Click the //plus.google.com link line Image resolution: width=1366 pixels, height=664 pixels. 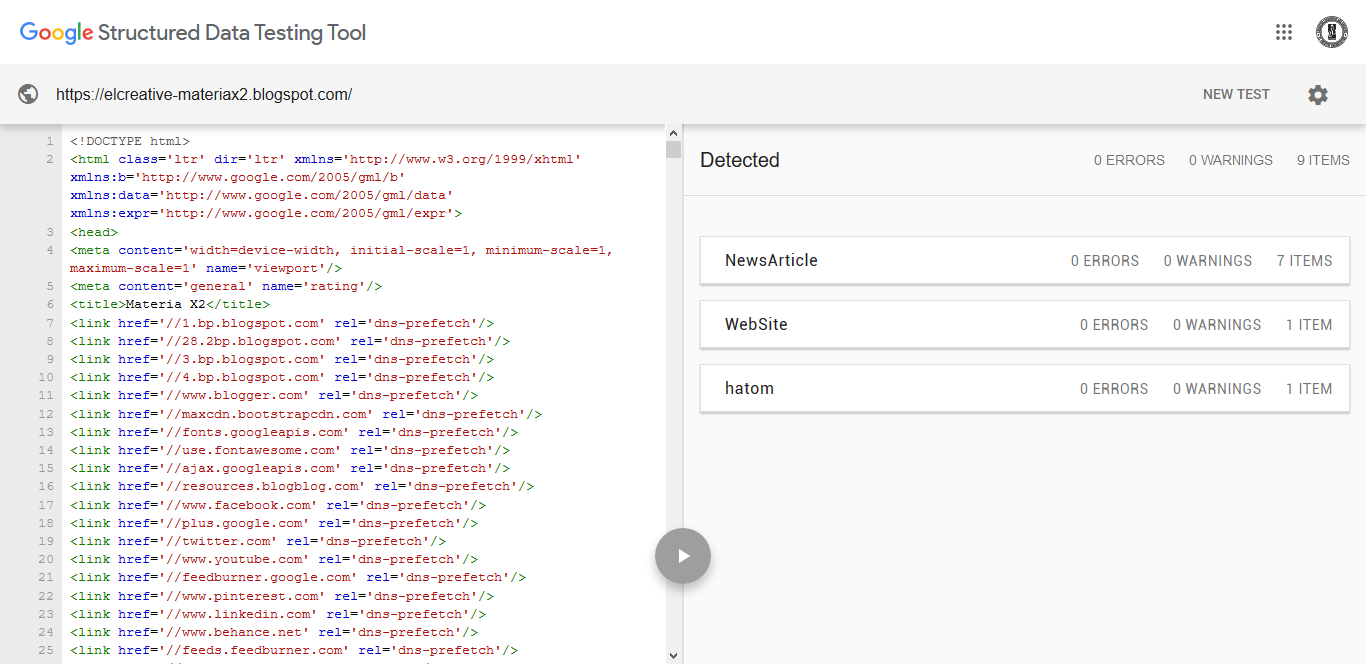tap(274, 523)
